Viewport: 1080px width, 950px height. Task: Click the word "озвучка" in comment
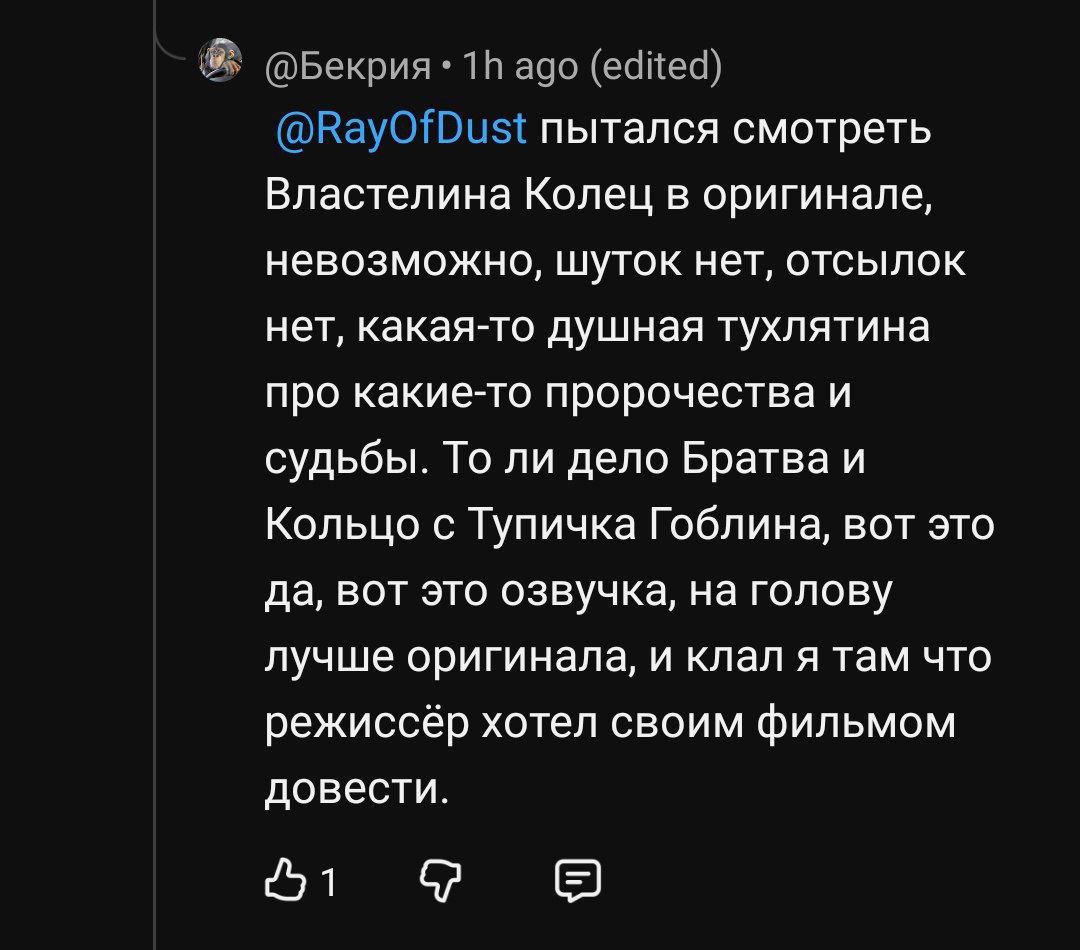pyautogui.click(x=594, y=591)
